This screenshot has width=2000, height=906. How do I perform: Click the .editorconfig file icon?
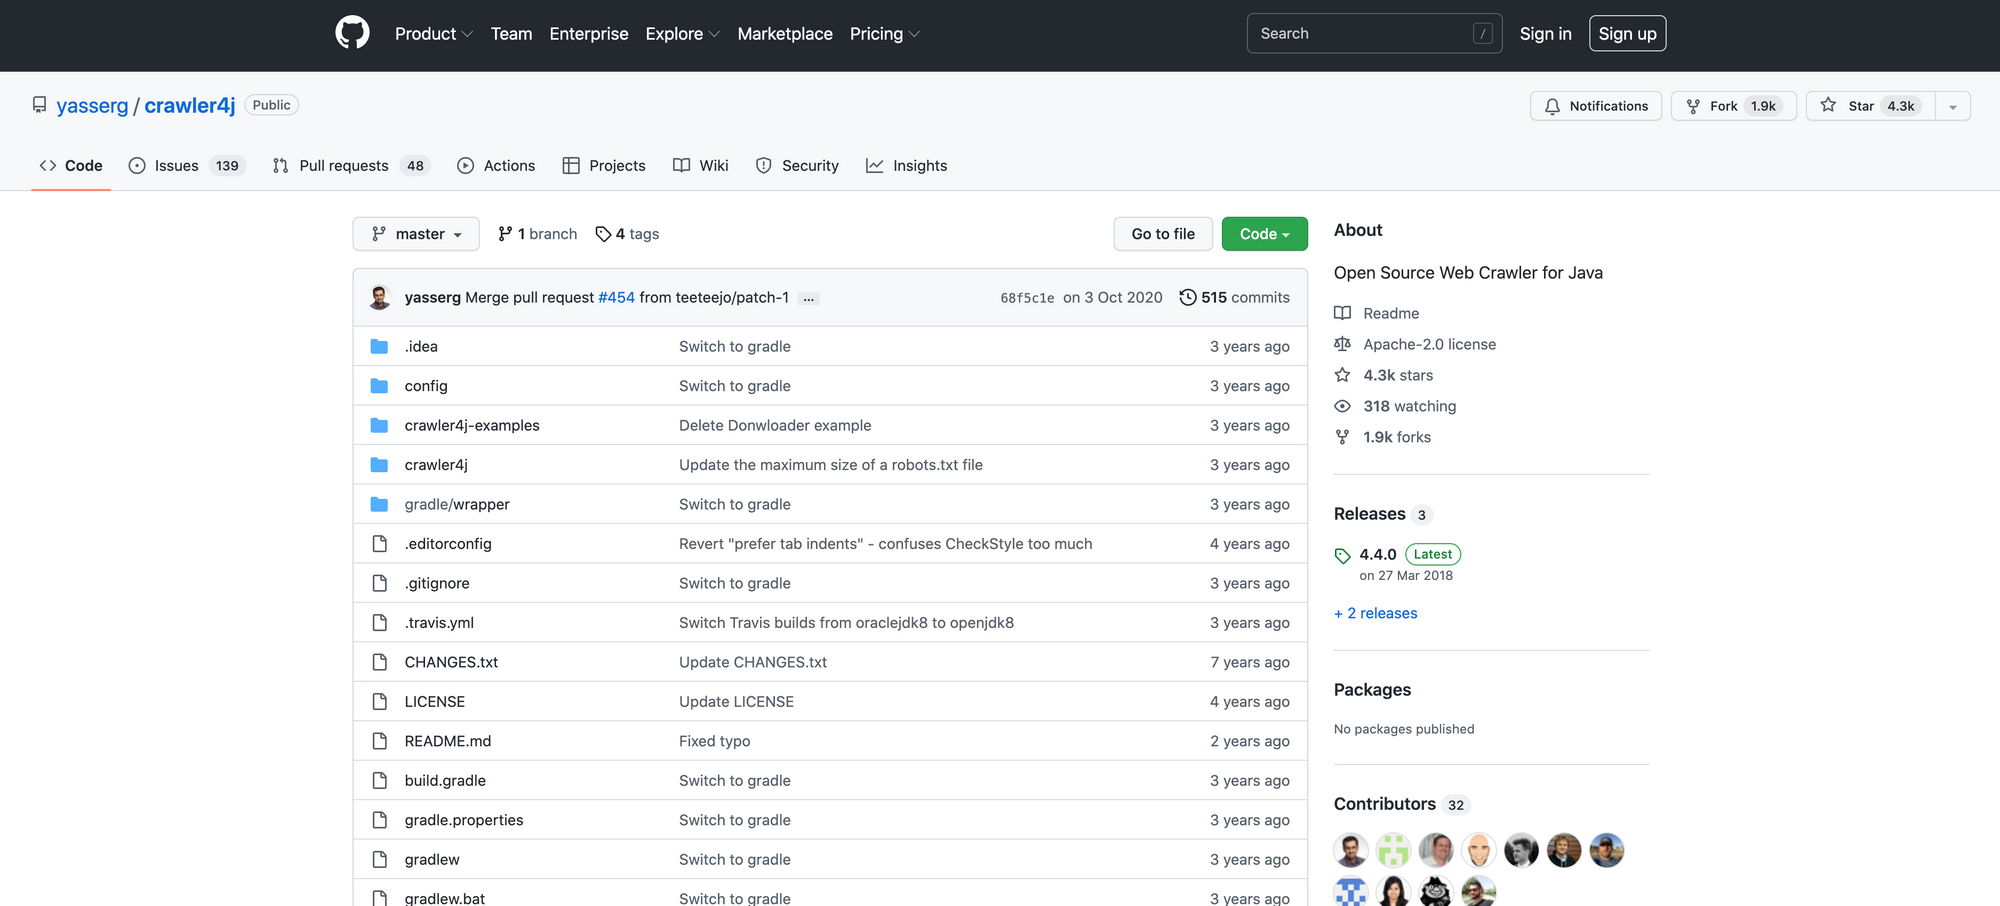click(x=380, y=544)
